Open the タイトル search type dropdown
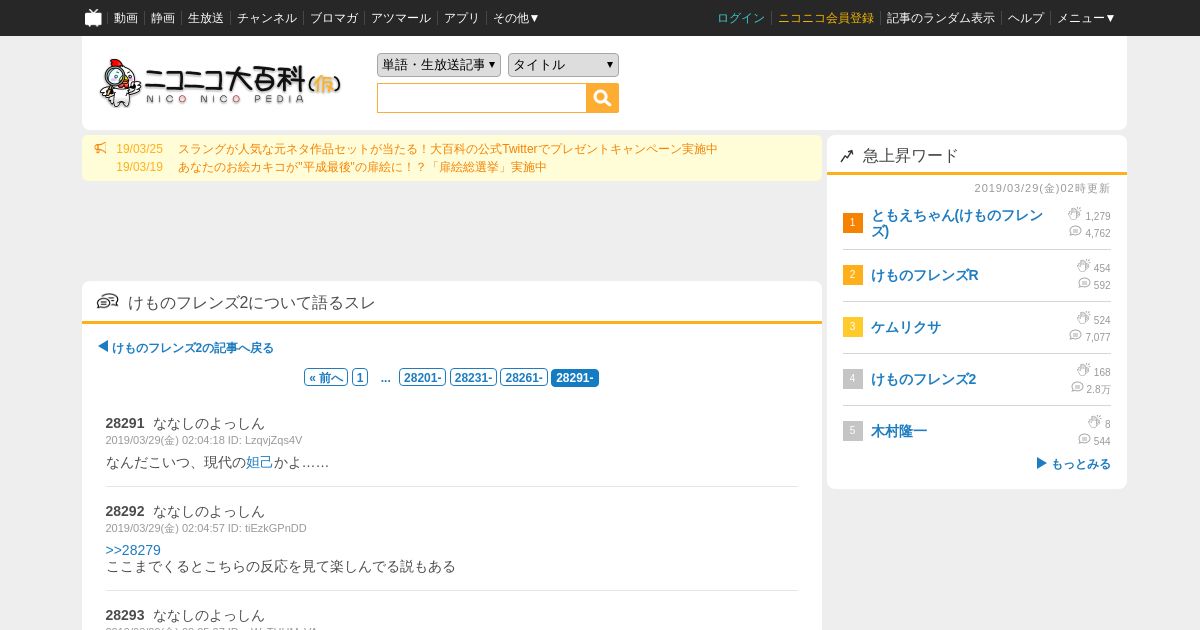Image resolution: width=1200 pixels, height=630 pixels. click(563, 65)
